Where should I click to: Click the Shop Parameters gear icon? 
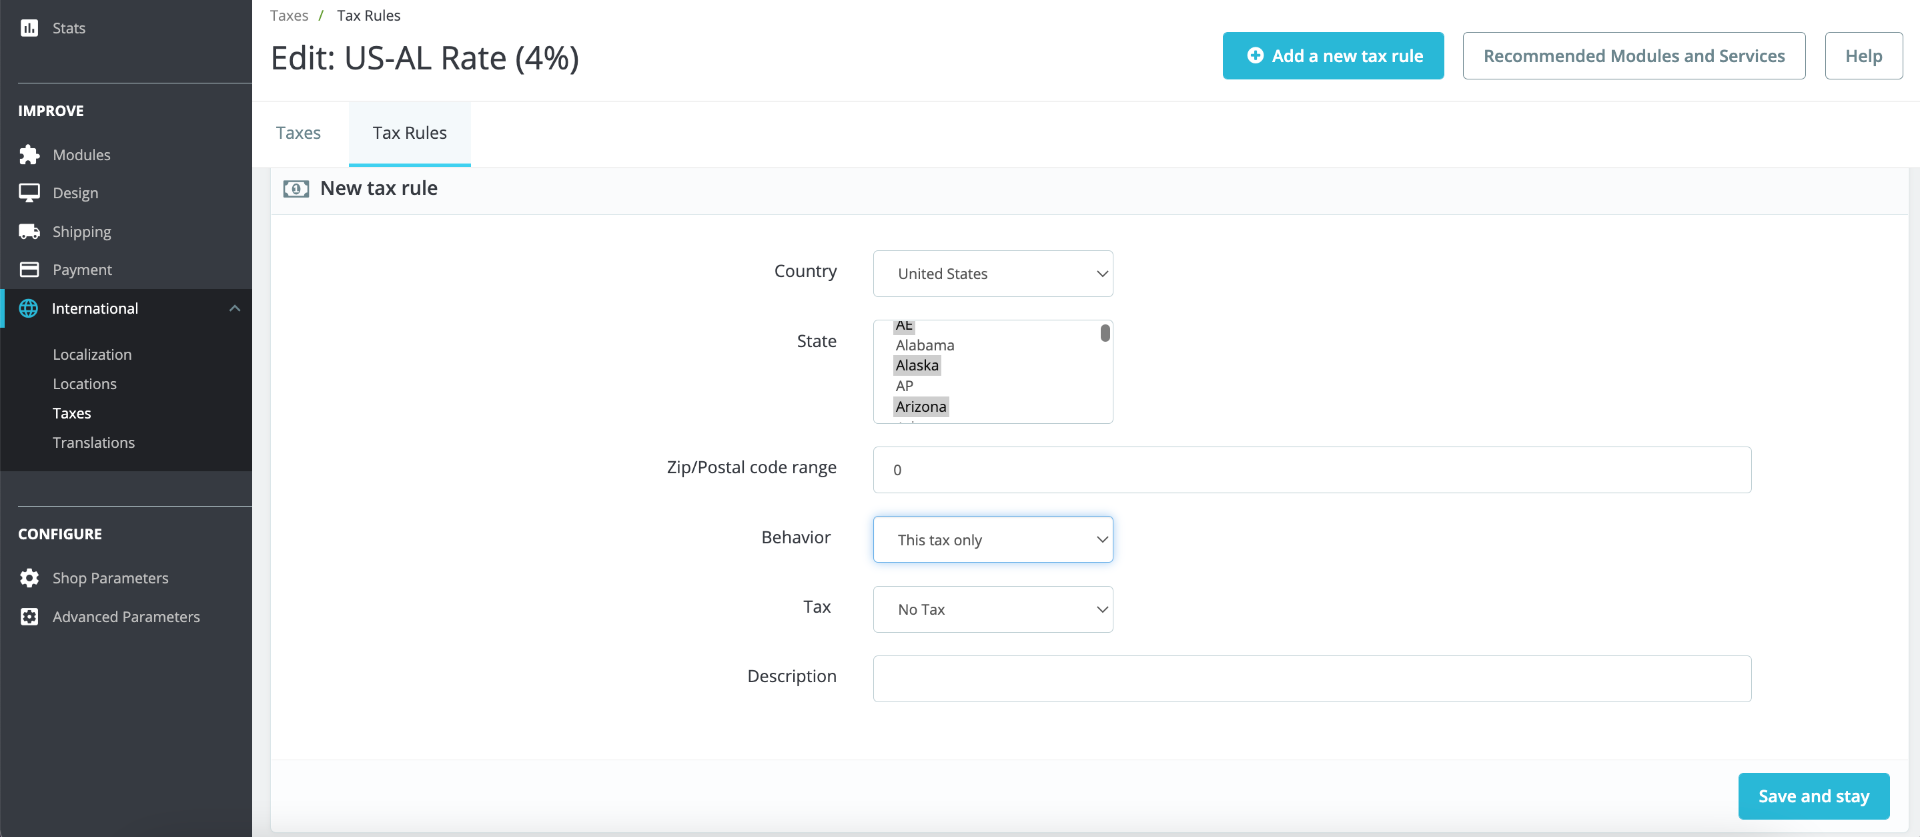click(29, 578)
